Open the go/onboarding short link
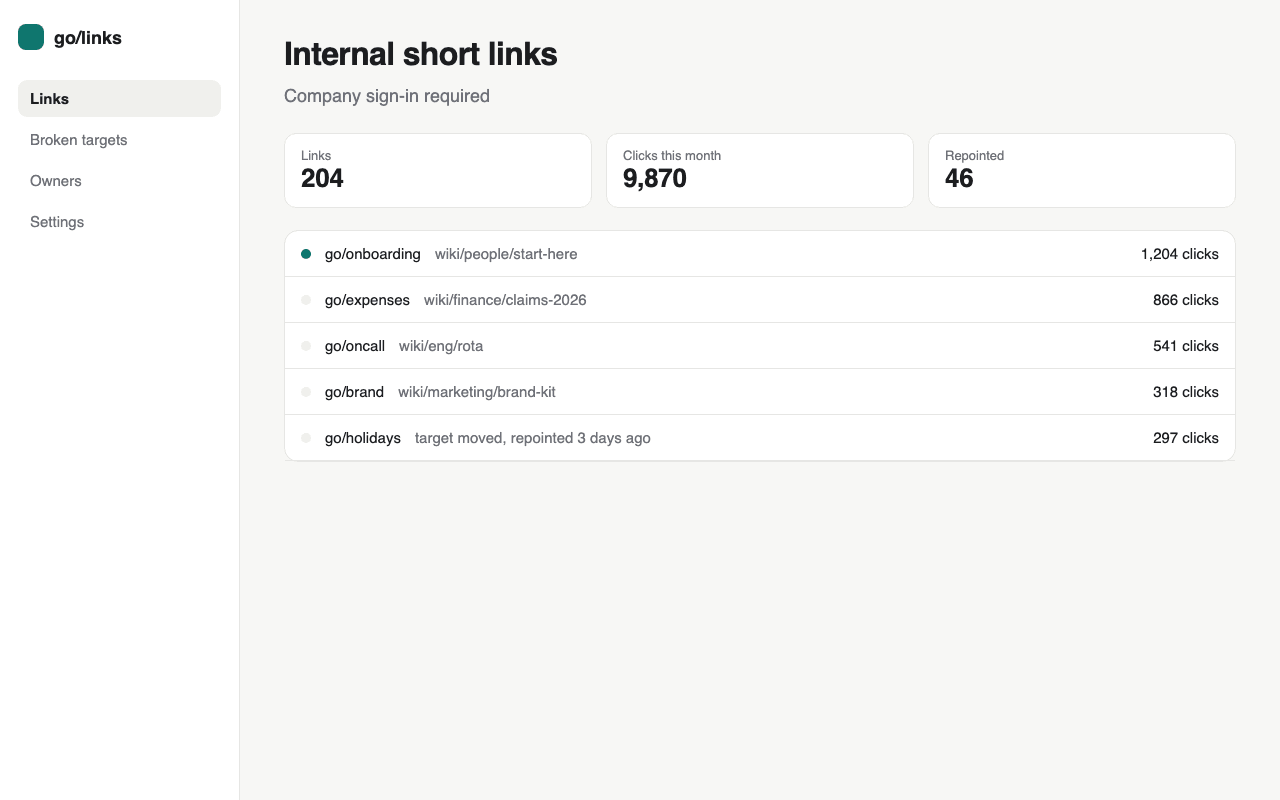This screenshot has width=1280, height=800. (372, 254)
